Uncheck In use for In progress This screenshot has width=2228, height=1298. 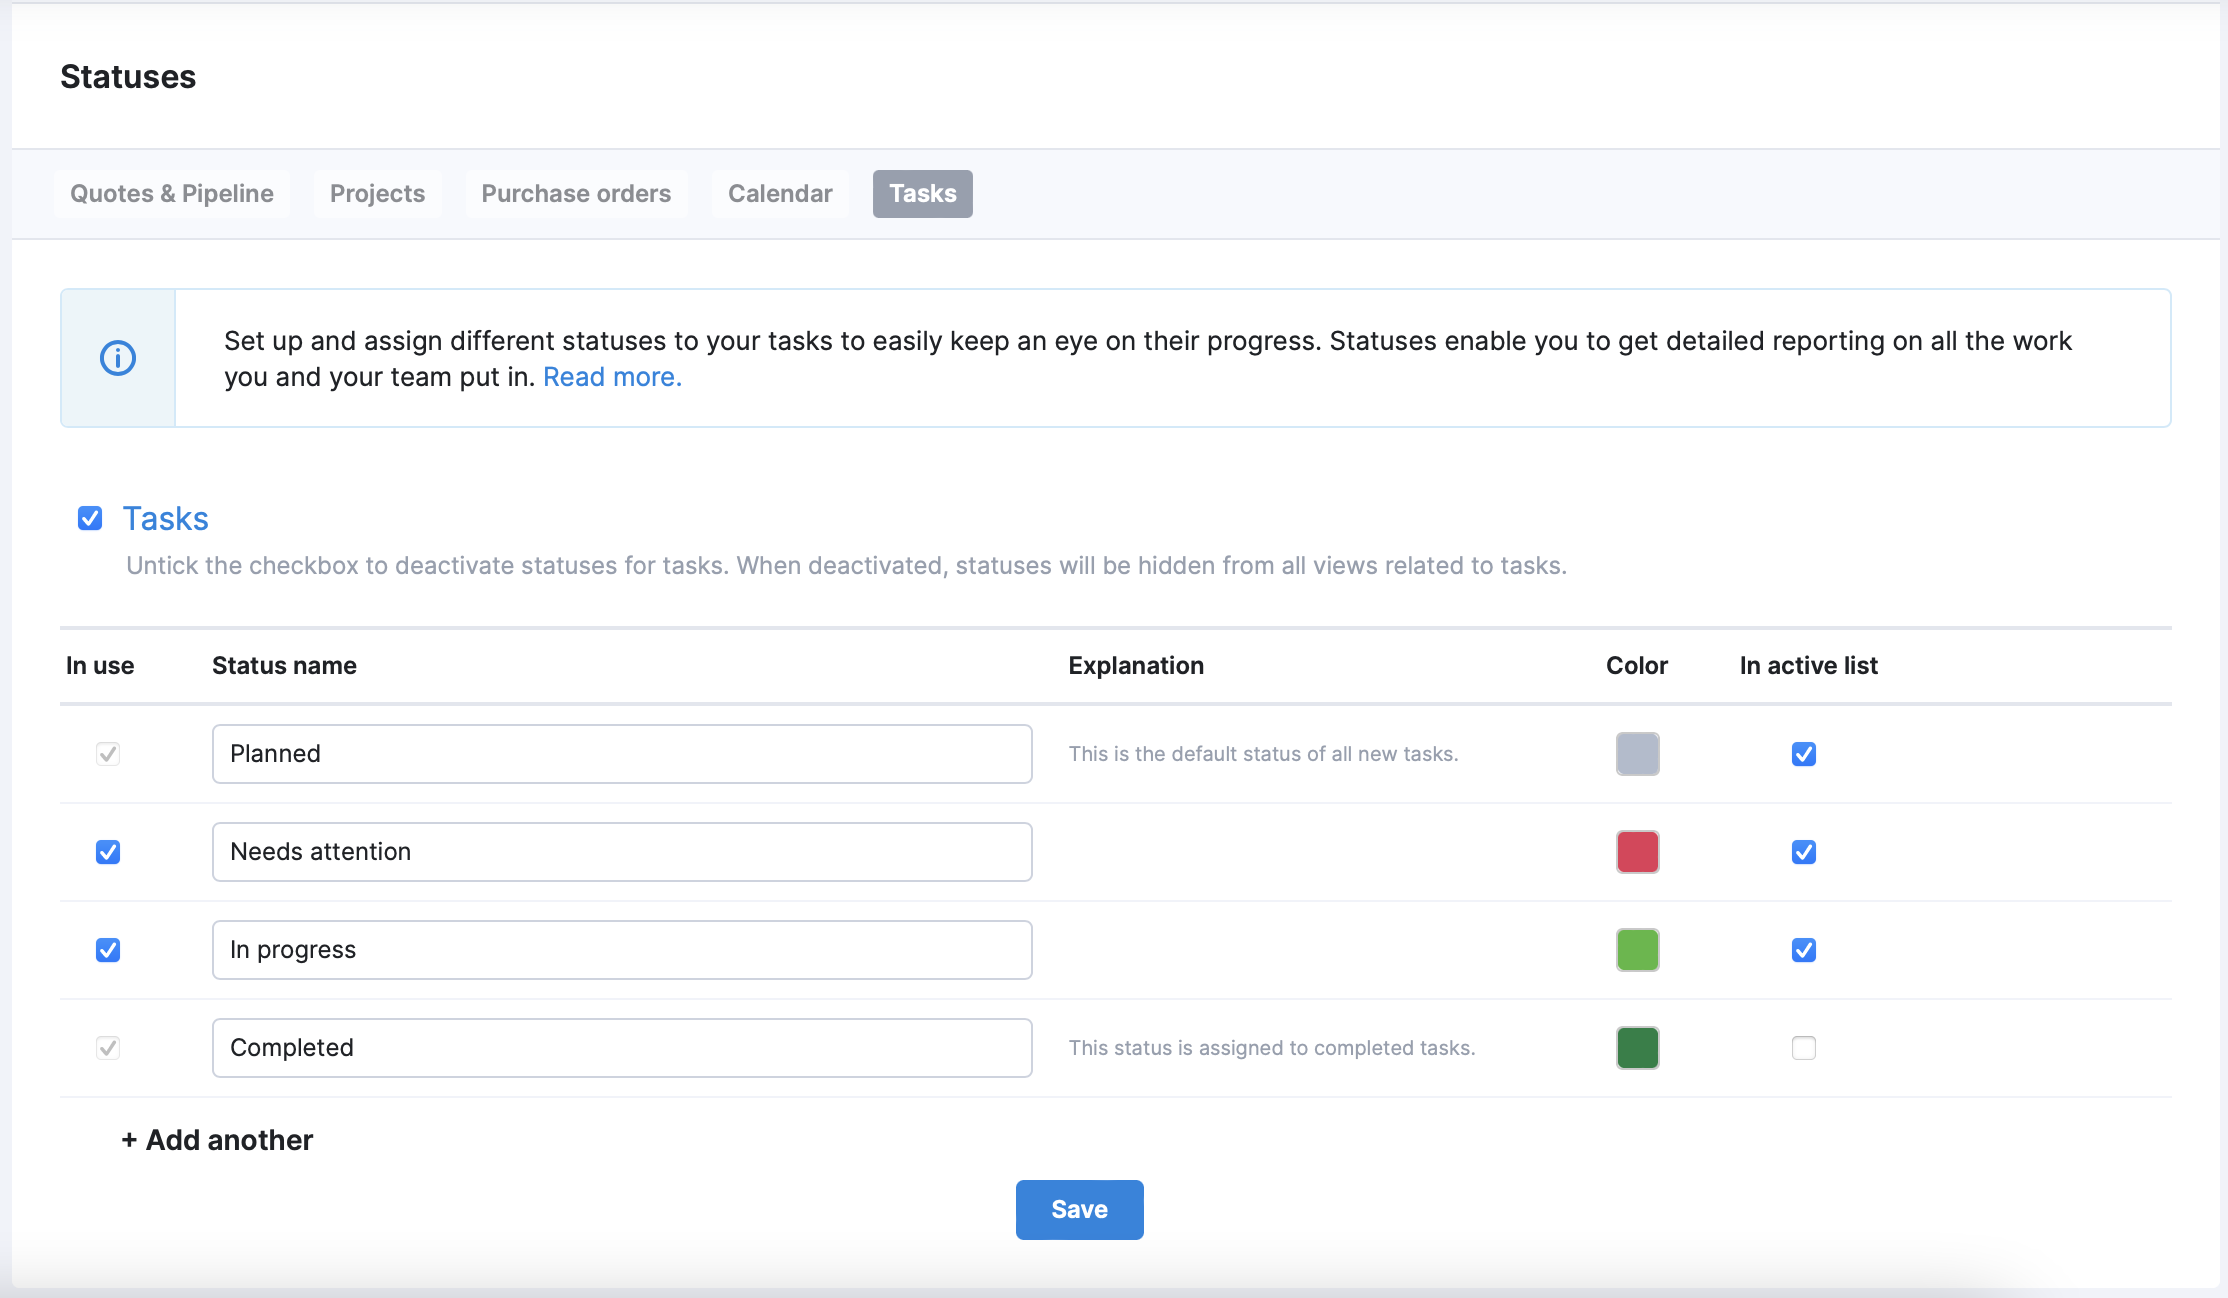108,950
